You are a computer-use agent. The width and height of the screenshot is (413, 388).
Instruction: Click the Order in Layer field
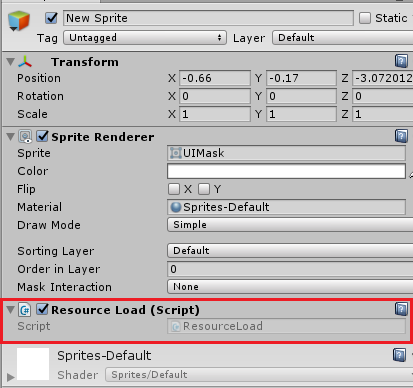tap(290, 269)
